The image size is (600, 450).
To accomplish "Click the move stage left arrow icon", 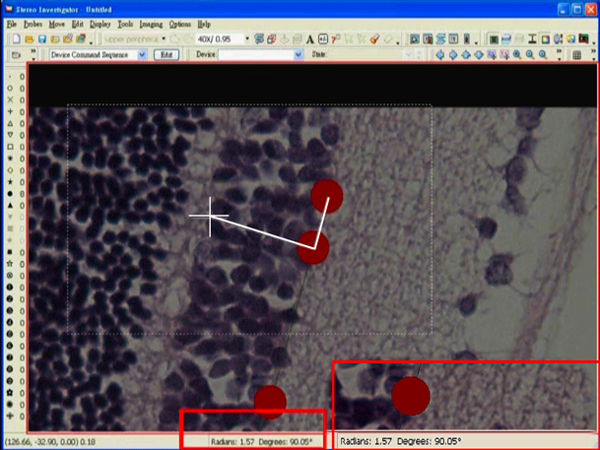I will (x=441, y=55).
